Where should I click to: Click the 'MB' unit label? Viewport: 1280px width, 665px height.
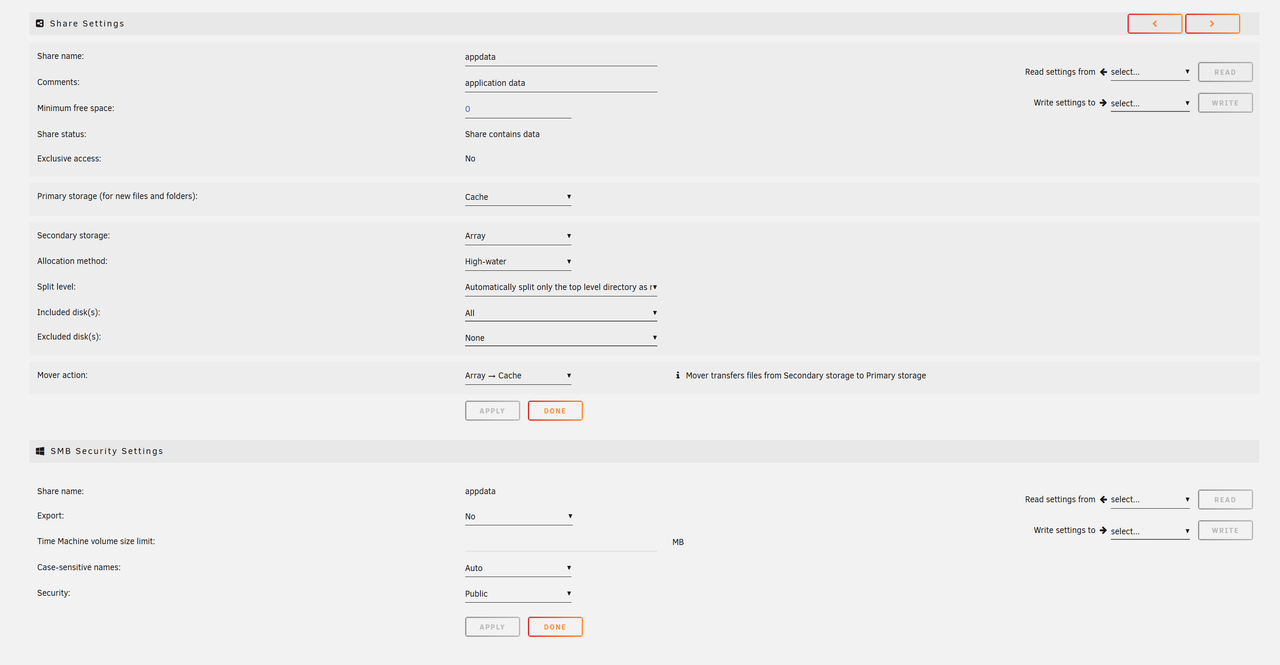[x=678, y=542]
